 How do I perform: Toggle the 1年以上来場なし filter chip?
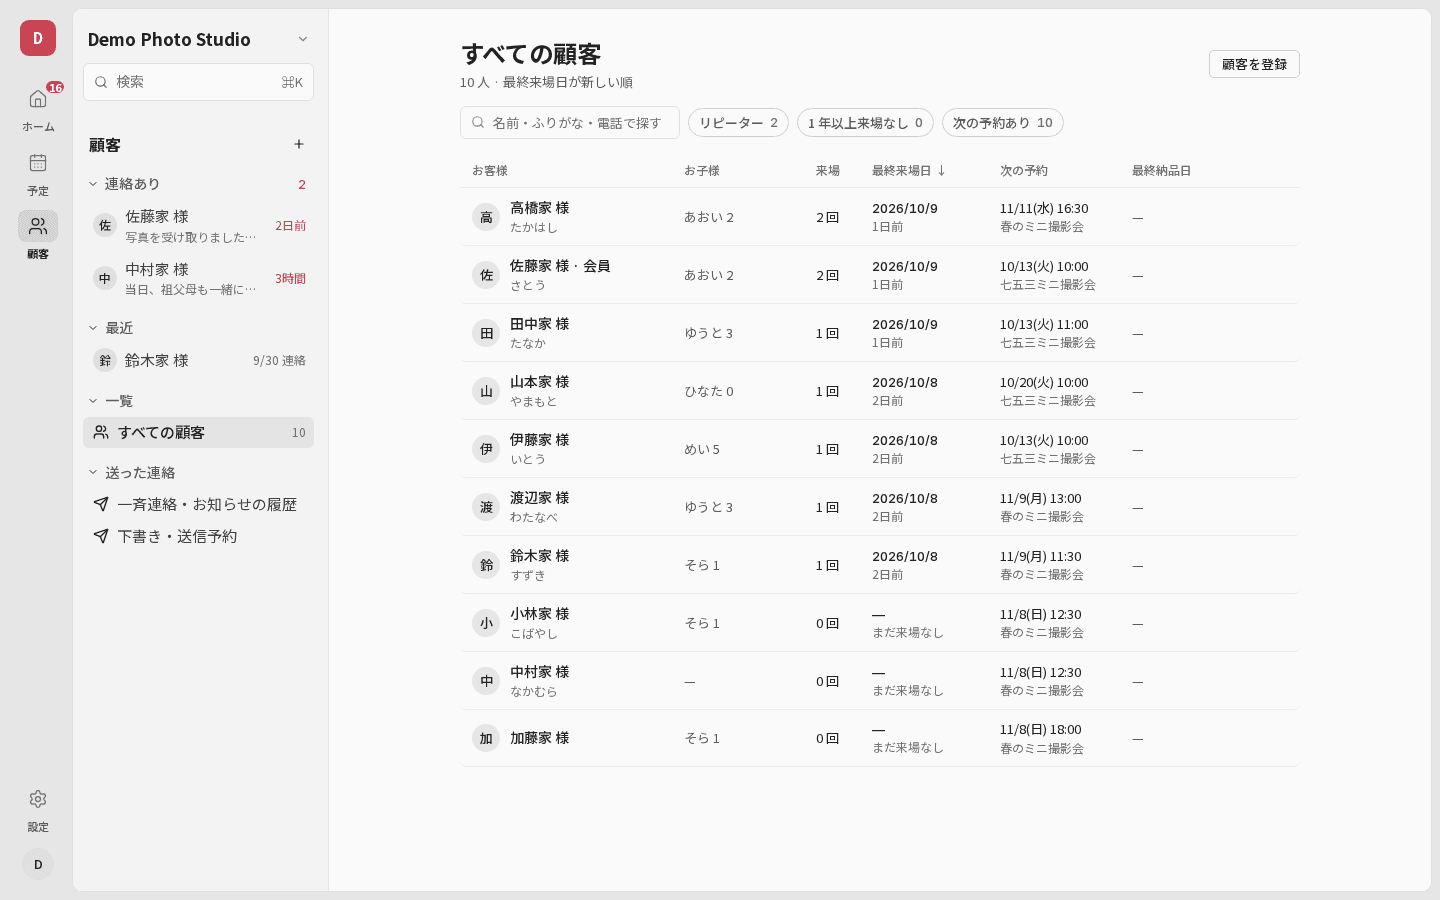tap(865, 123)
